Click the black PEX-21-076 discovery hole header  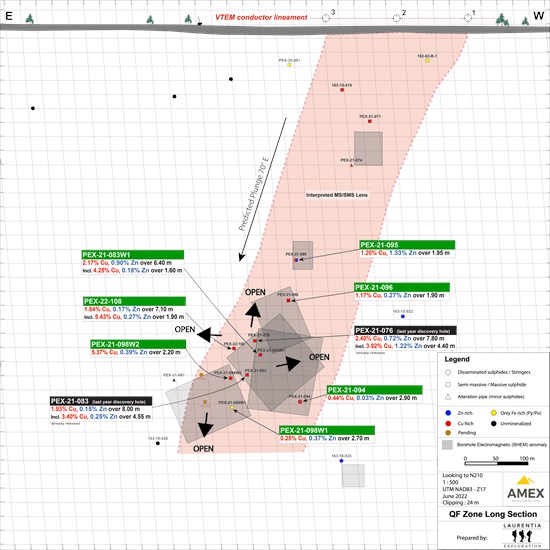click(405, 330)
